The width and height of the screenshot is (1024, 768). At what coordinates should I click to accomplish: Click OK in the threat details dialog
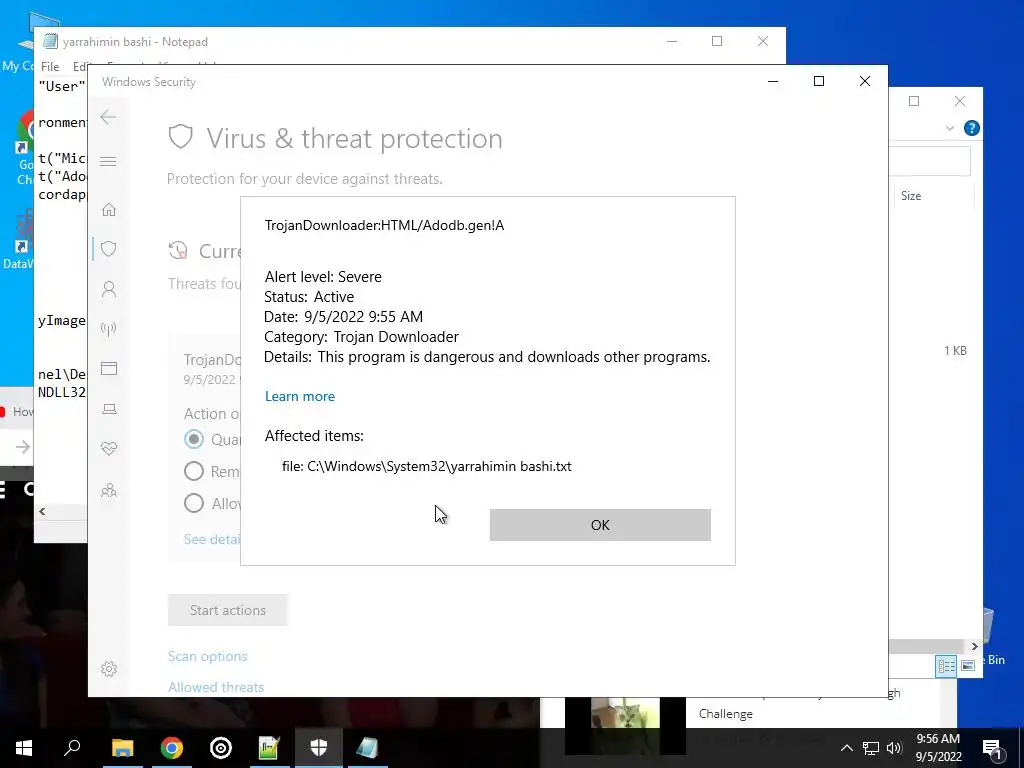click(600, 525)
